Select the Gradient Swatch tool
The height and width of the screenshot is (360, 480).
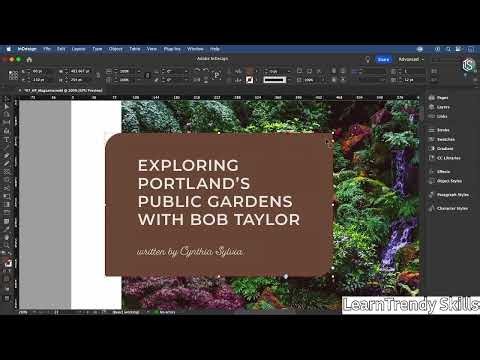[x=7, y=205]
